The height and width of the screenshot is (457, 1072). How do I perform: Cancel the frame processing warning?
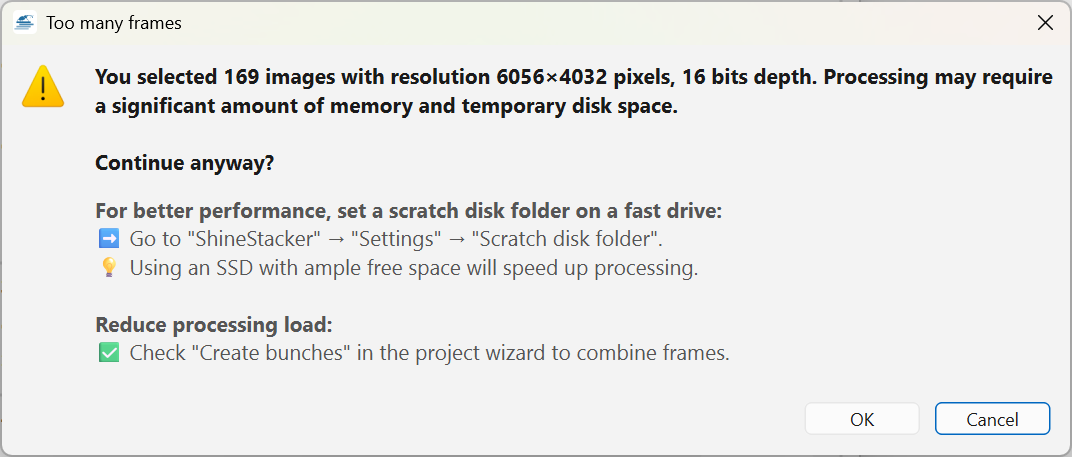click(992, 419)
